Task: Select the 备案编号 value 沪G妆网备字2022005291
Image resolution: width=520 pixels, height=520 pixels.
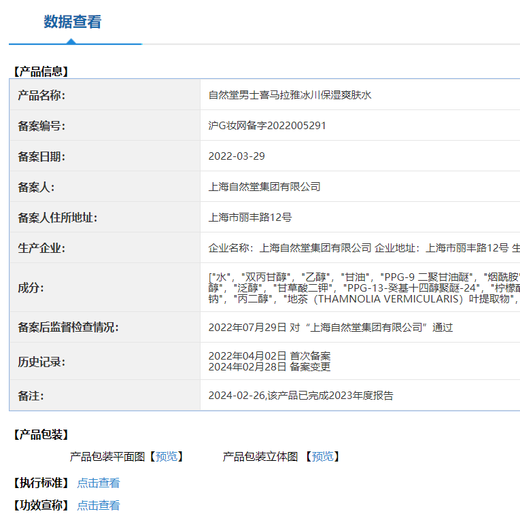Action: [x=267, y=126]
